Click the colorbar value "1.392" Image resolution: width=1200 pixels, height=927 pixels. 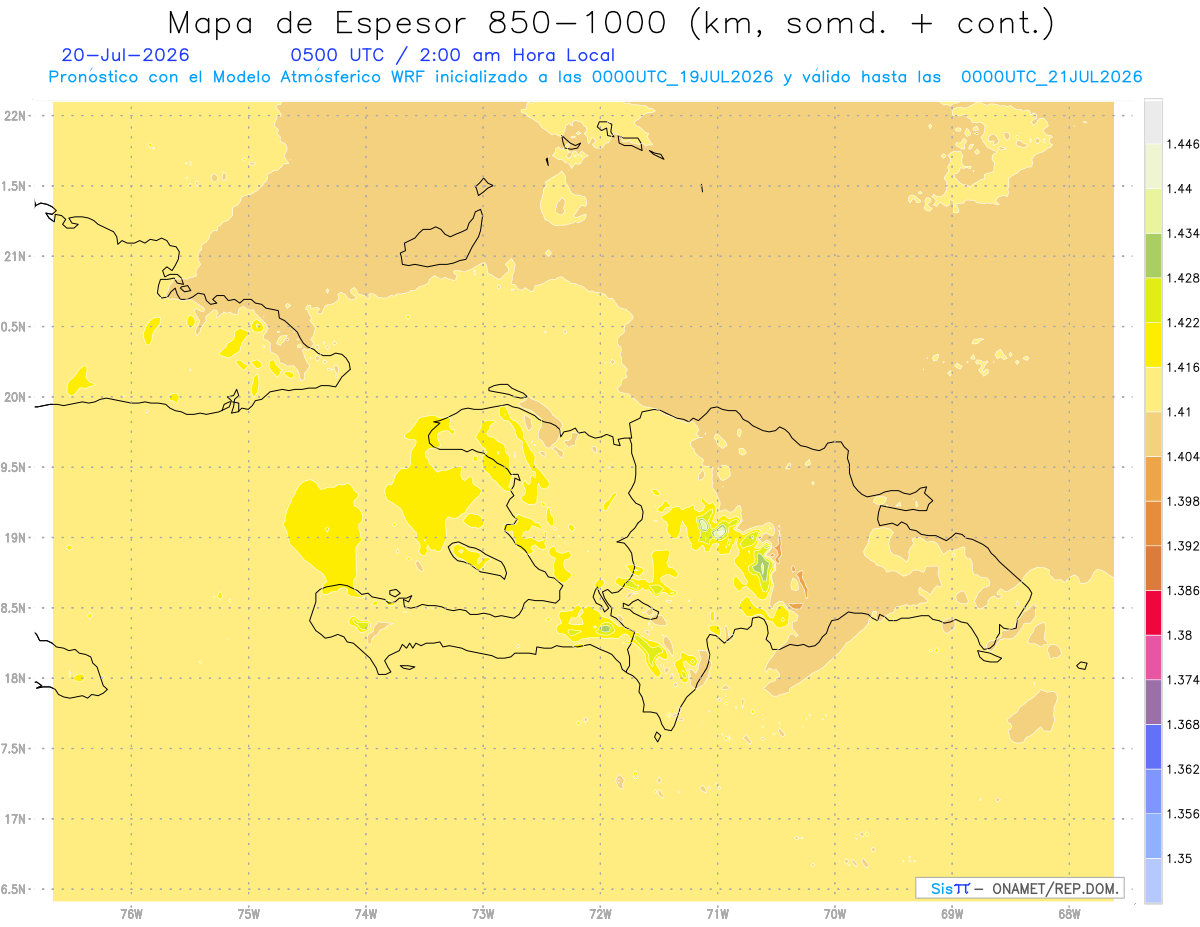point(1182,546)
